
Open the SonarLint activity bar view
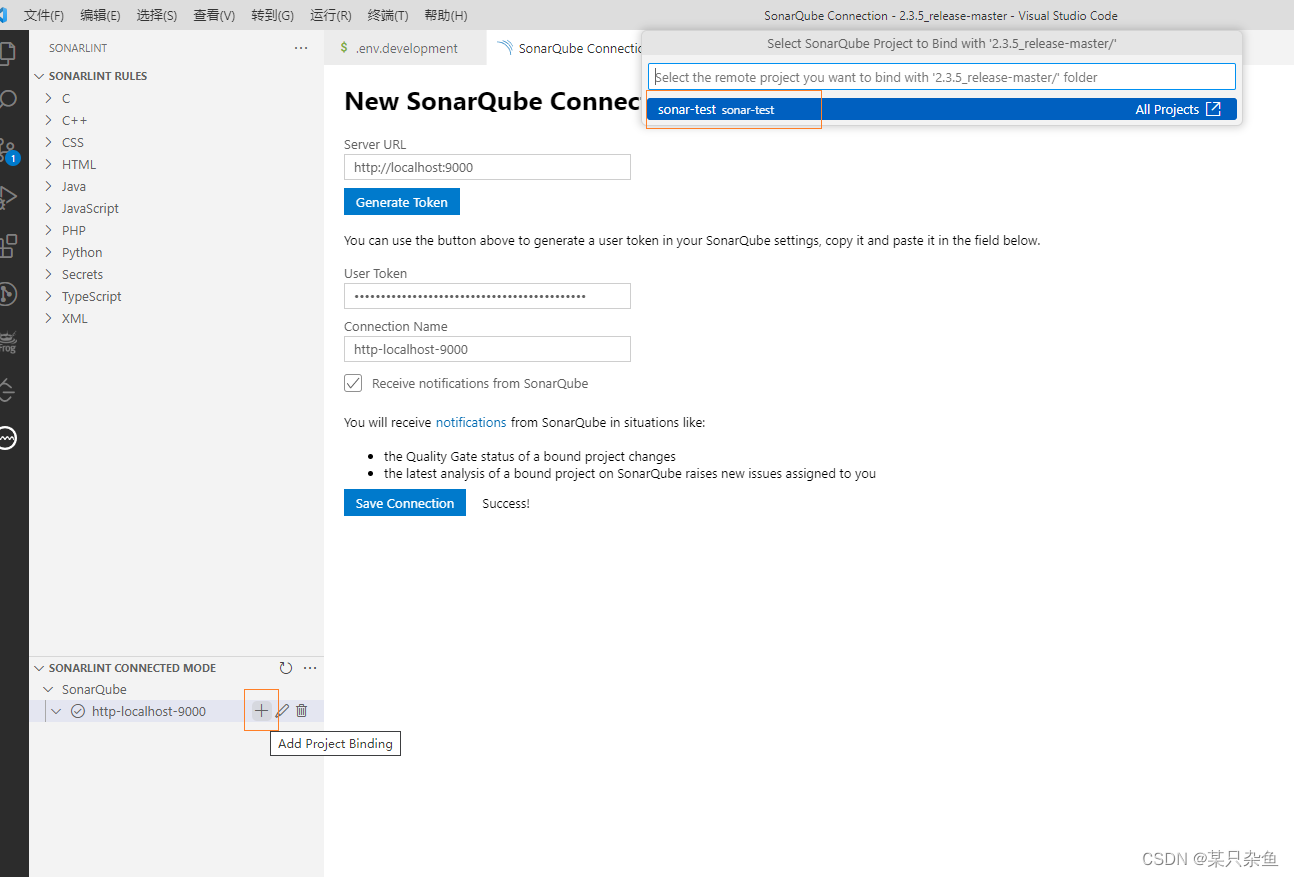click(8, 437)
